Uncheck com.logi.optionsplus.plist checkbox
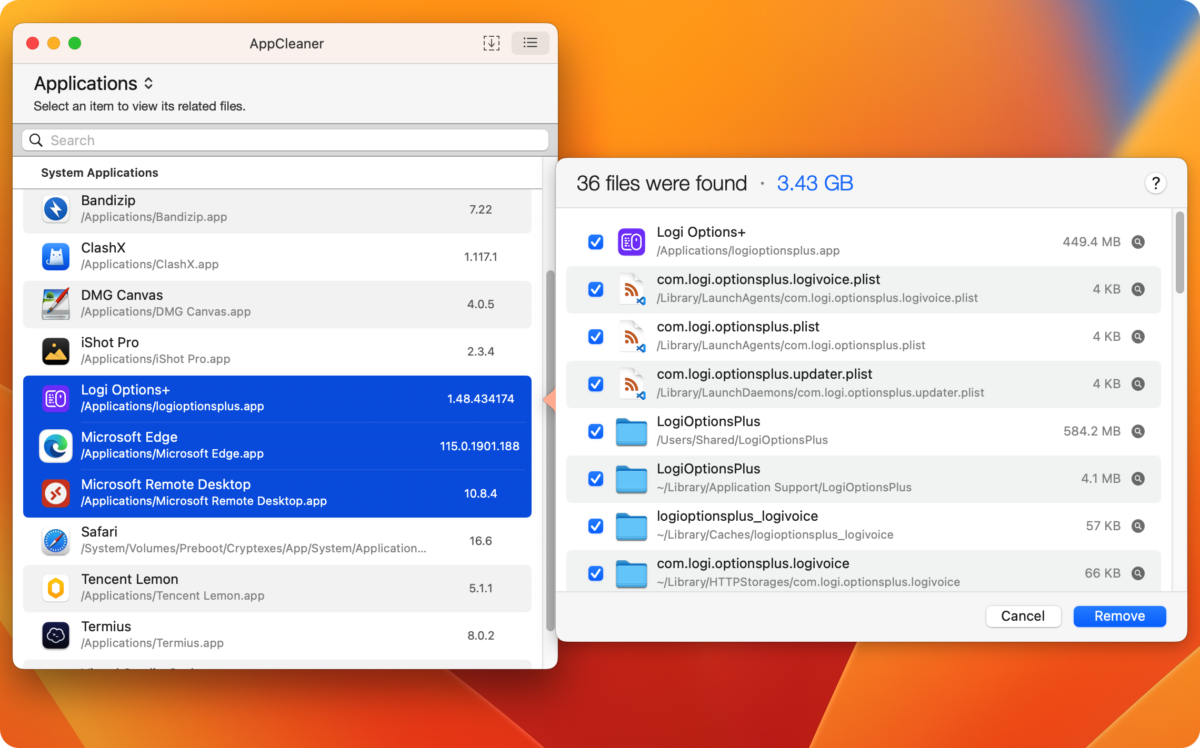Screen dimensions: 1200x748 pos(596,337)
